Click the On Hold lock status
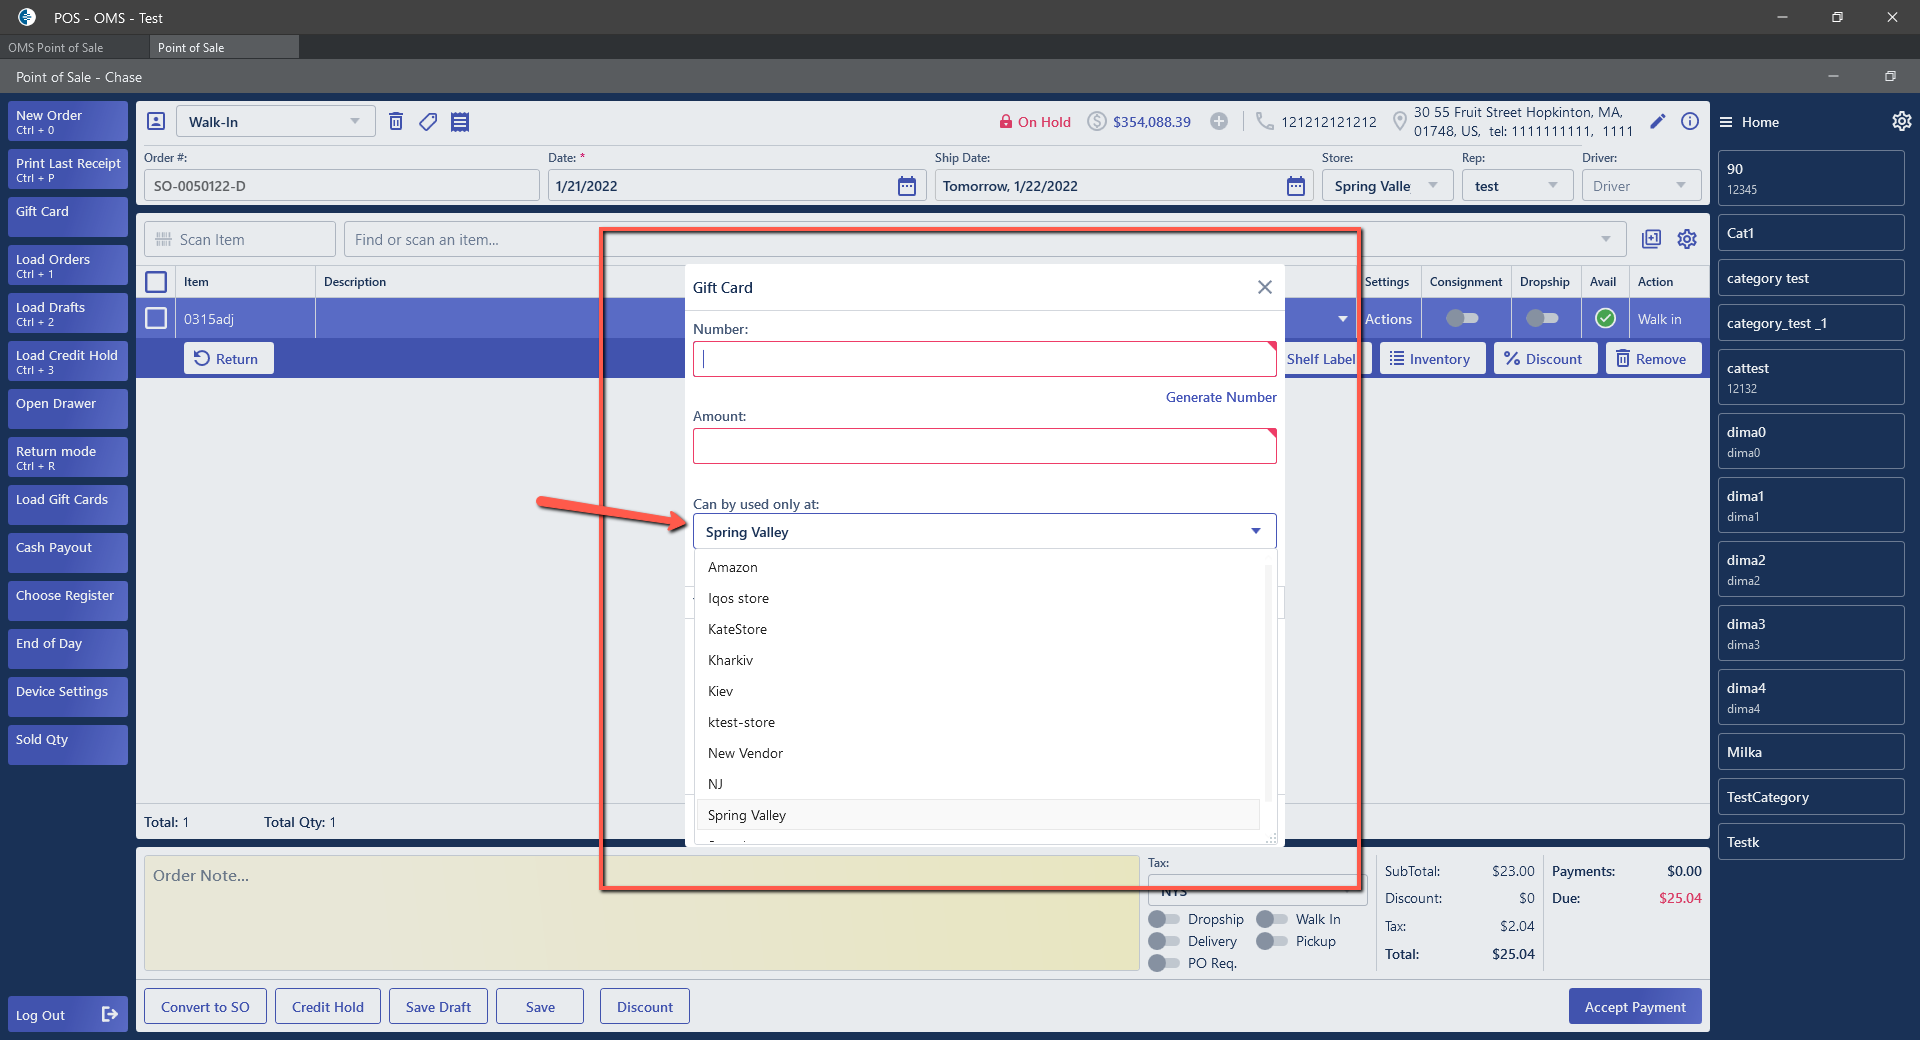This screenshot has width=1920, height=1040. 1035,122
